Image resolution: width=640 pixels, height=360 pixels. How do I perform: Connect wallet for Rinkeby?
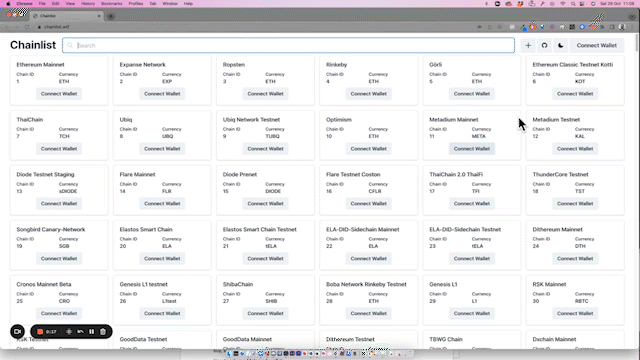pyautogui.click(x=369, y=94)
